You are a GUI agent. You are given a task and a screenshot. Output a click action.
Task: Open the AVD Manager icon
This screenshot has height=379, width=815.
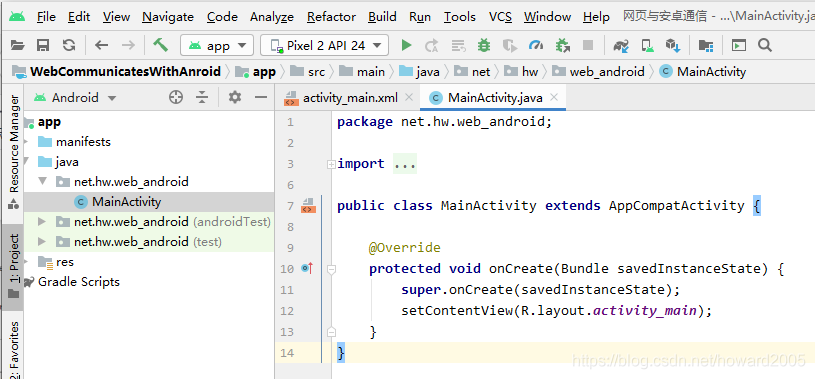coord(647,46)
